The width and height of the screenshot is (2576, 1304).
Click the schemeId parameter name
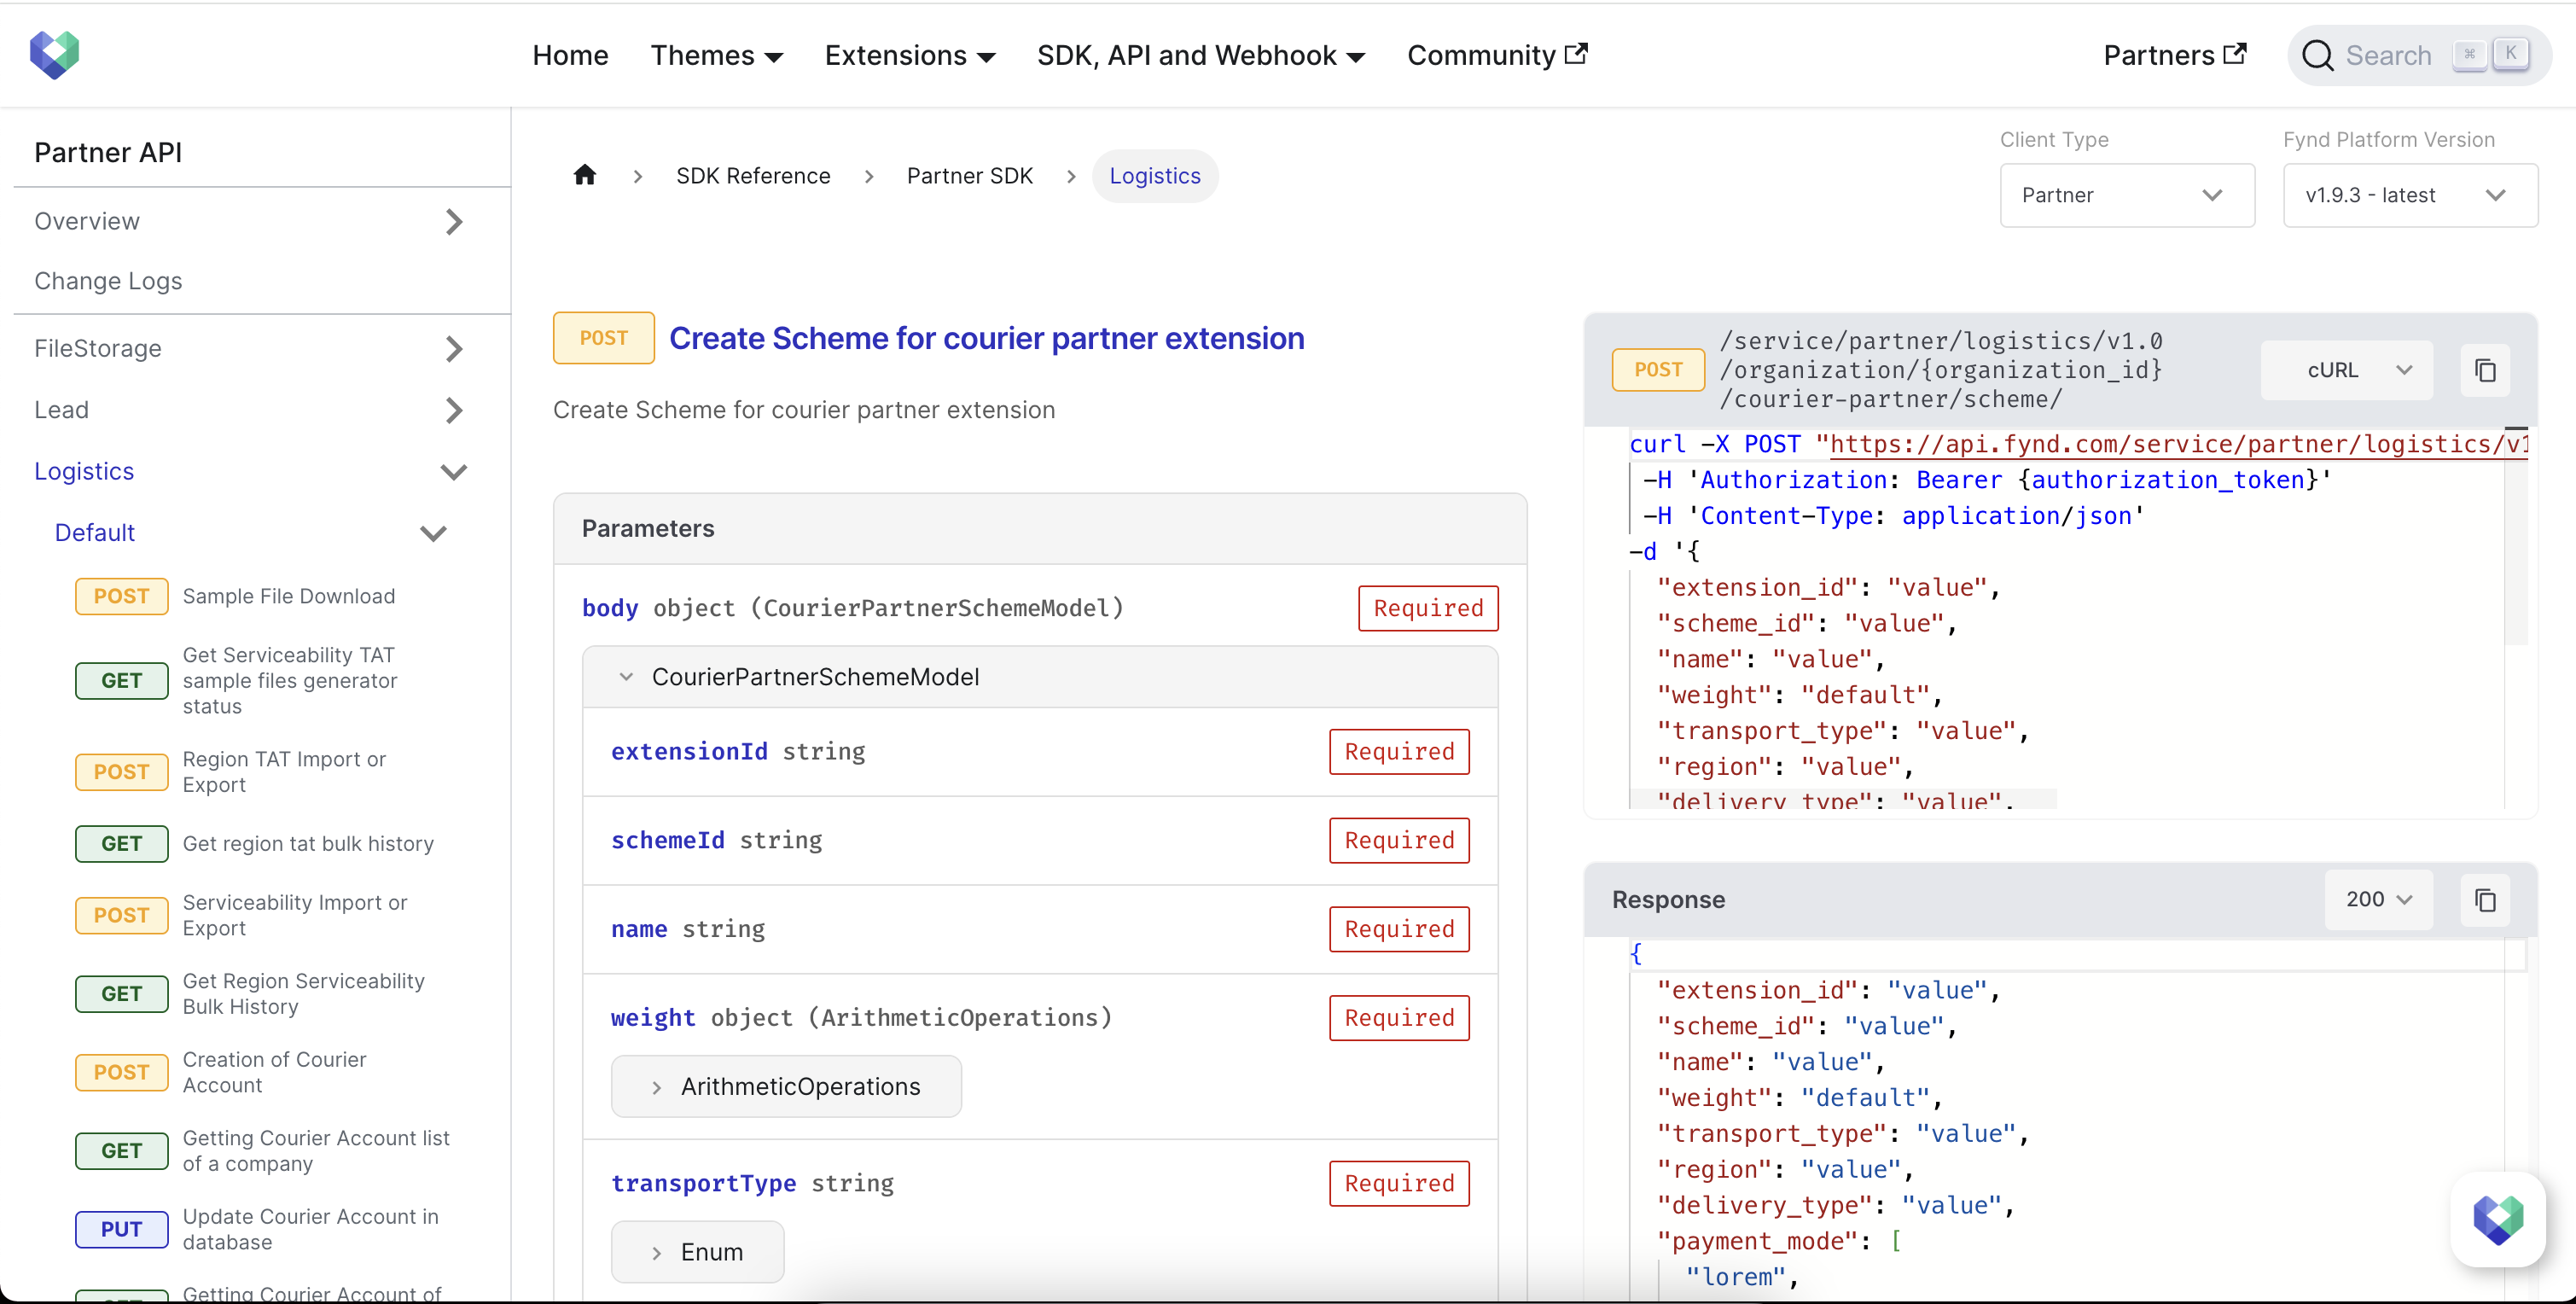pyautogui.click(x=667, y=841)
